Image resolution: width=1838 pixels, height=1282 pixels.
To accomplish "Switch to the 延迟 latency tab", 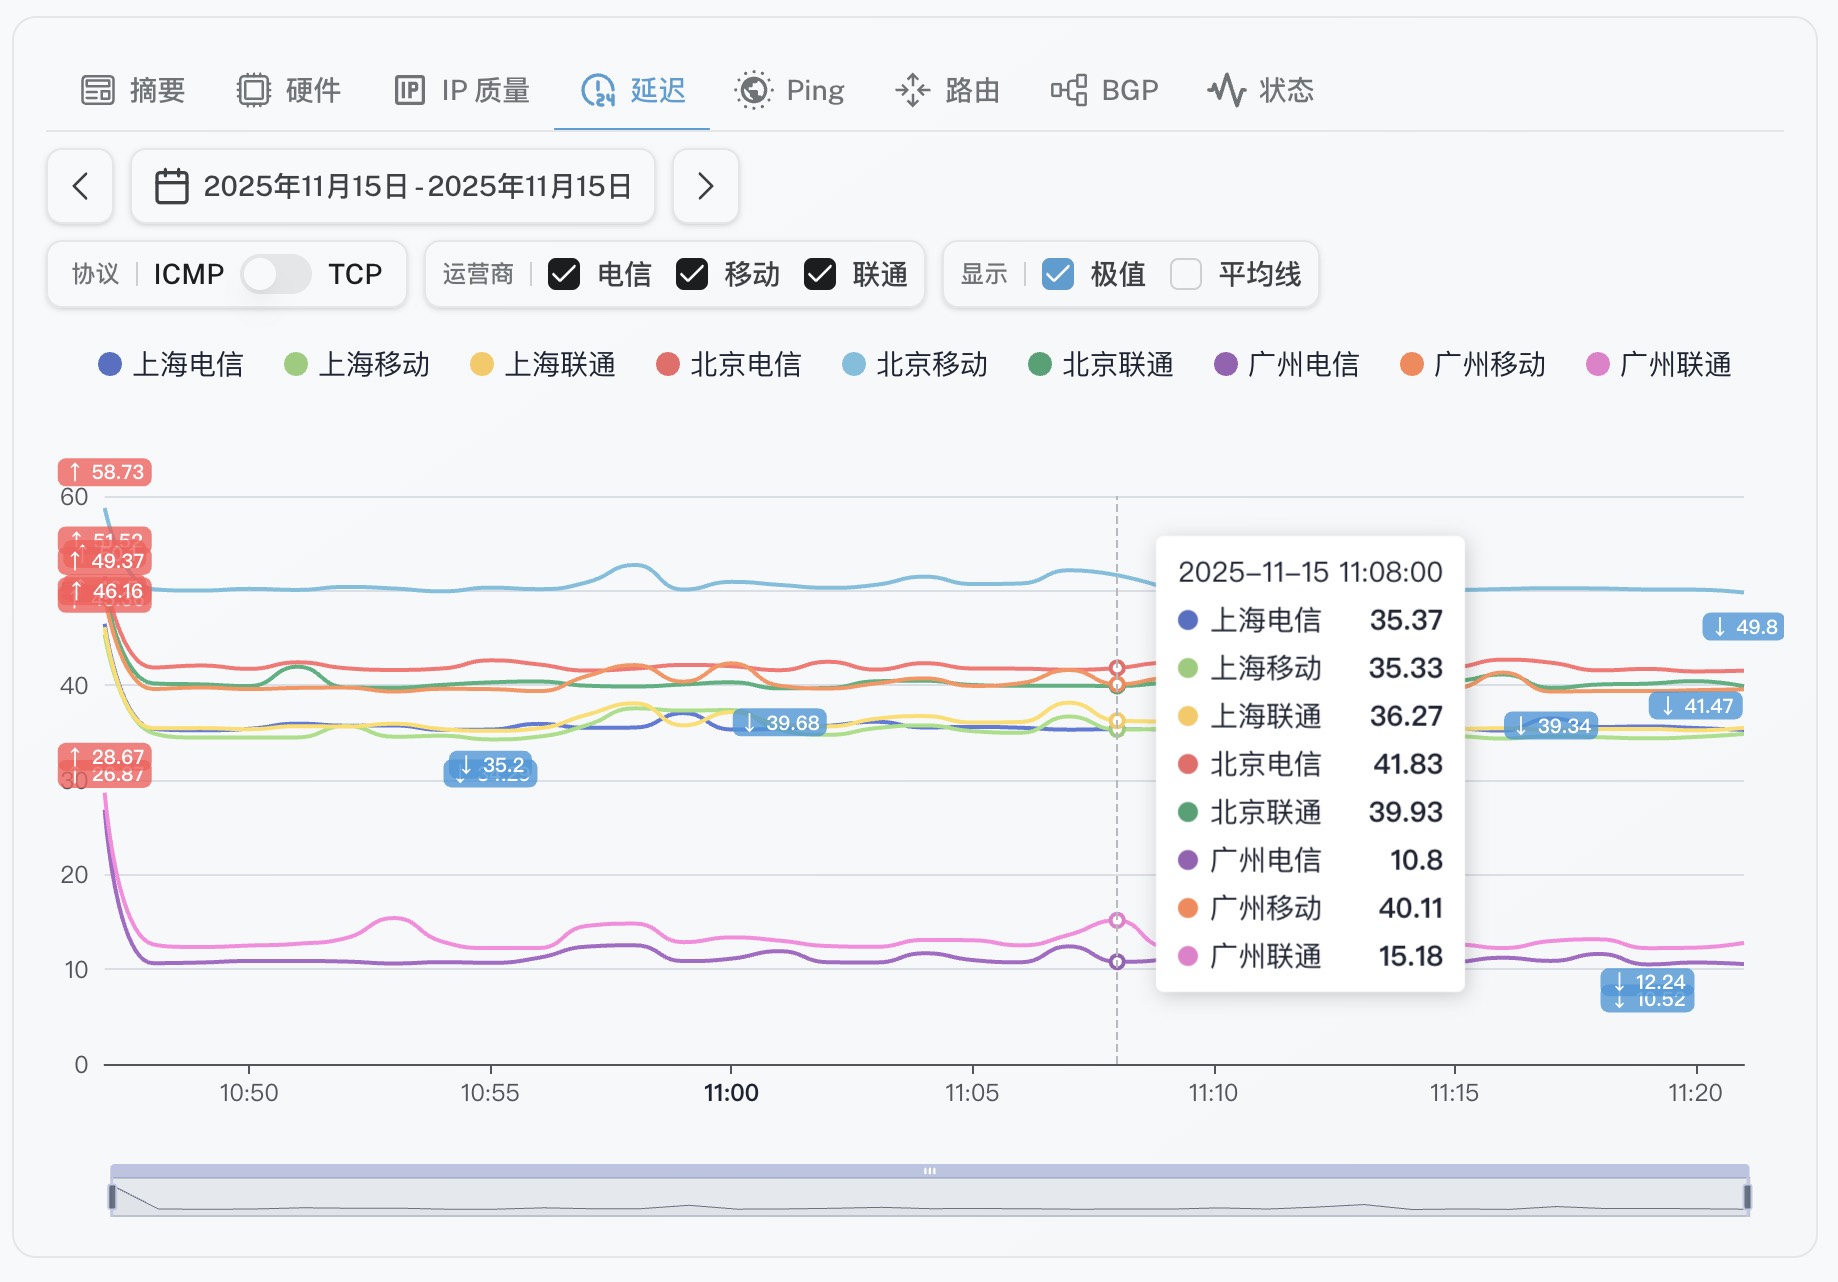I will [x=633, y=90].
